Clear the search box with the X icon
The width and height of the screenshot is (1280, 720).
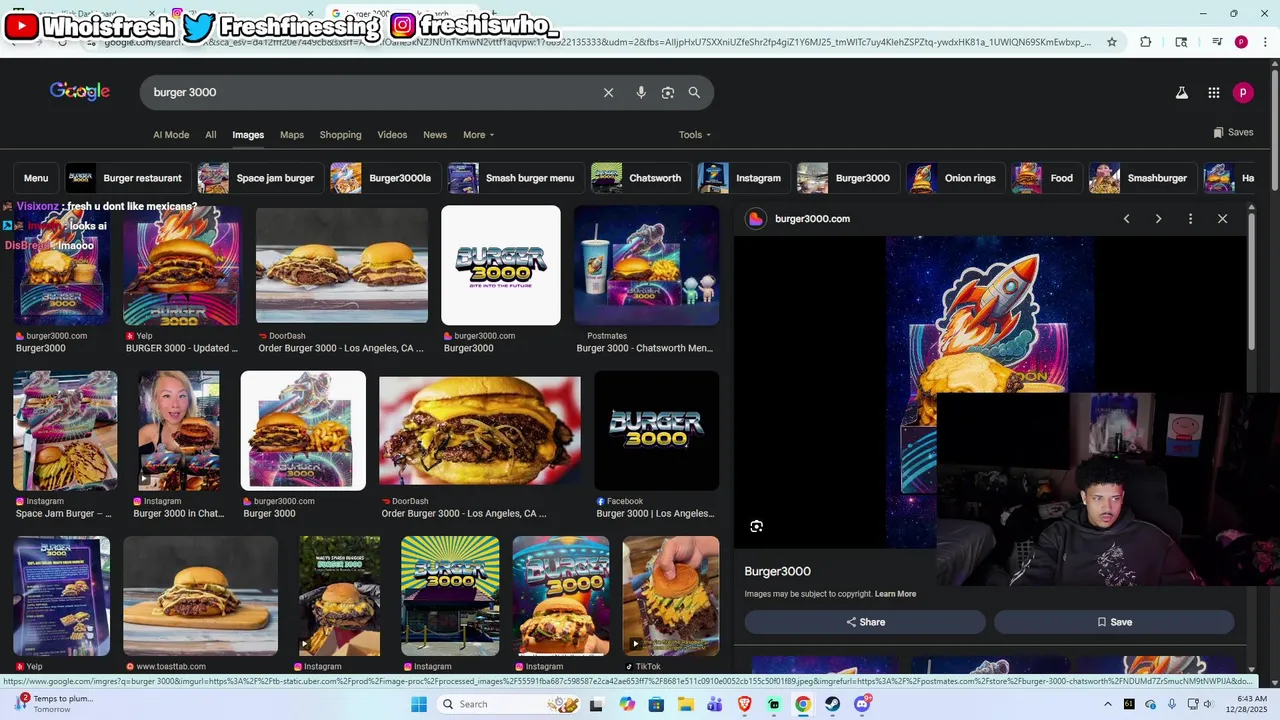pyautogui.click(x=608, y=92)
